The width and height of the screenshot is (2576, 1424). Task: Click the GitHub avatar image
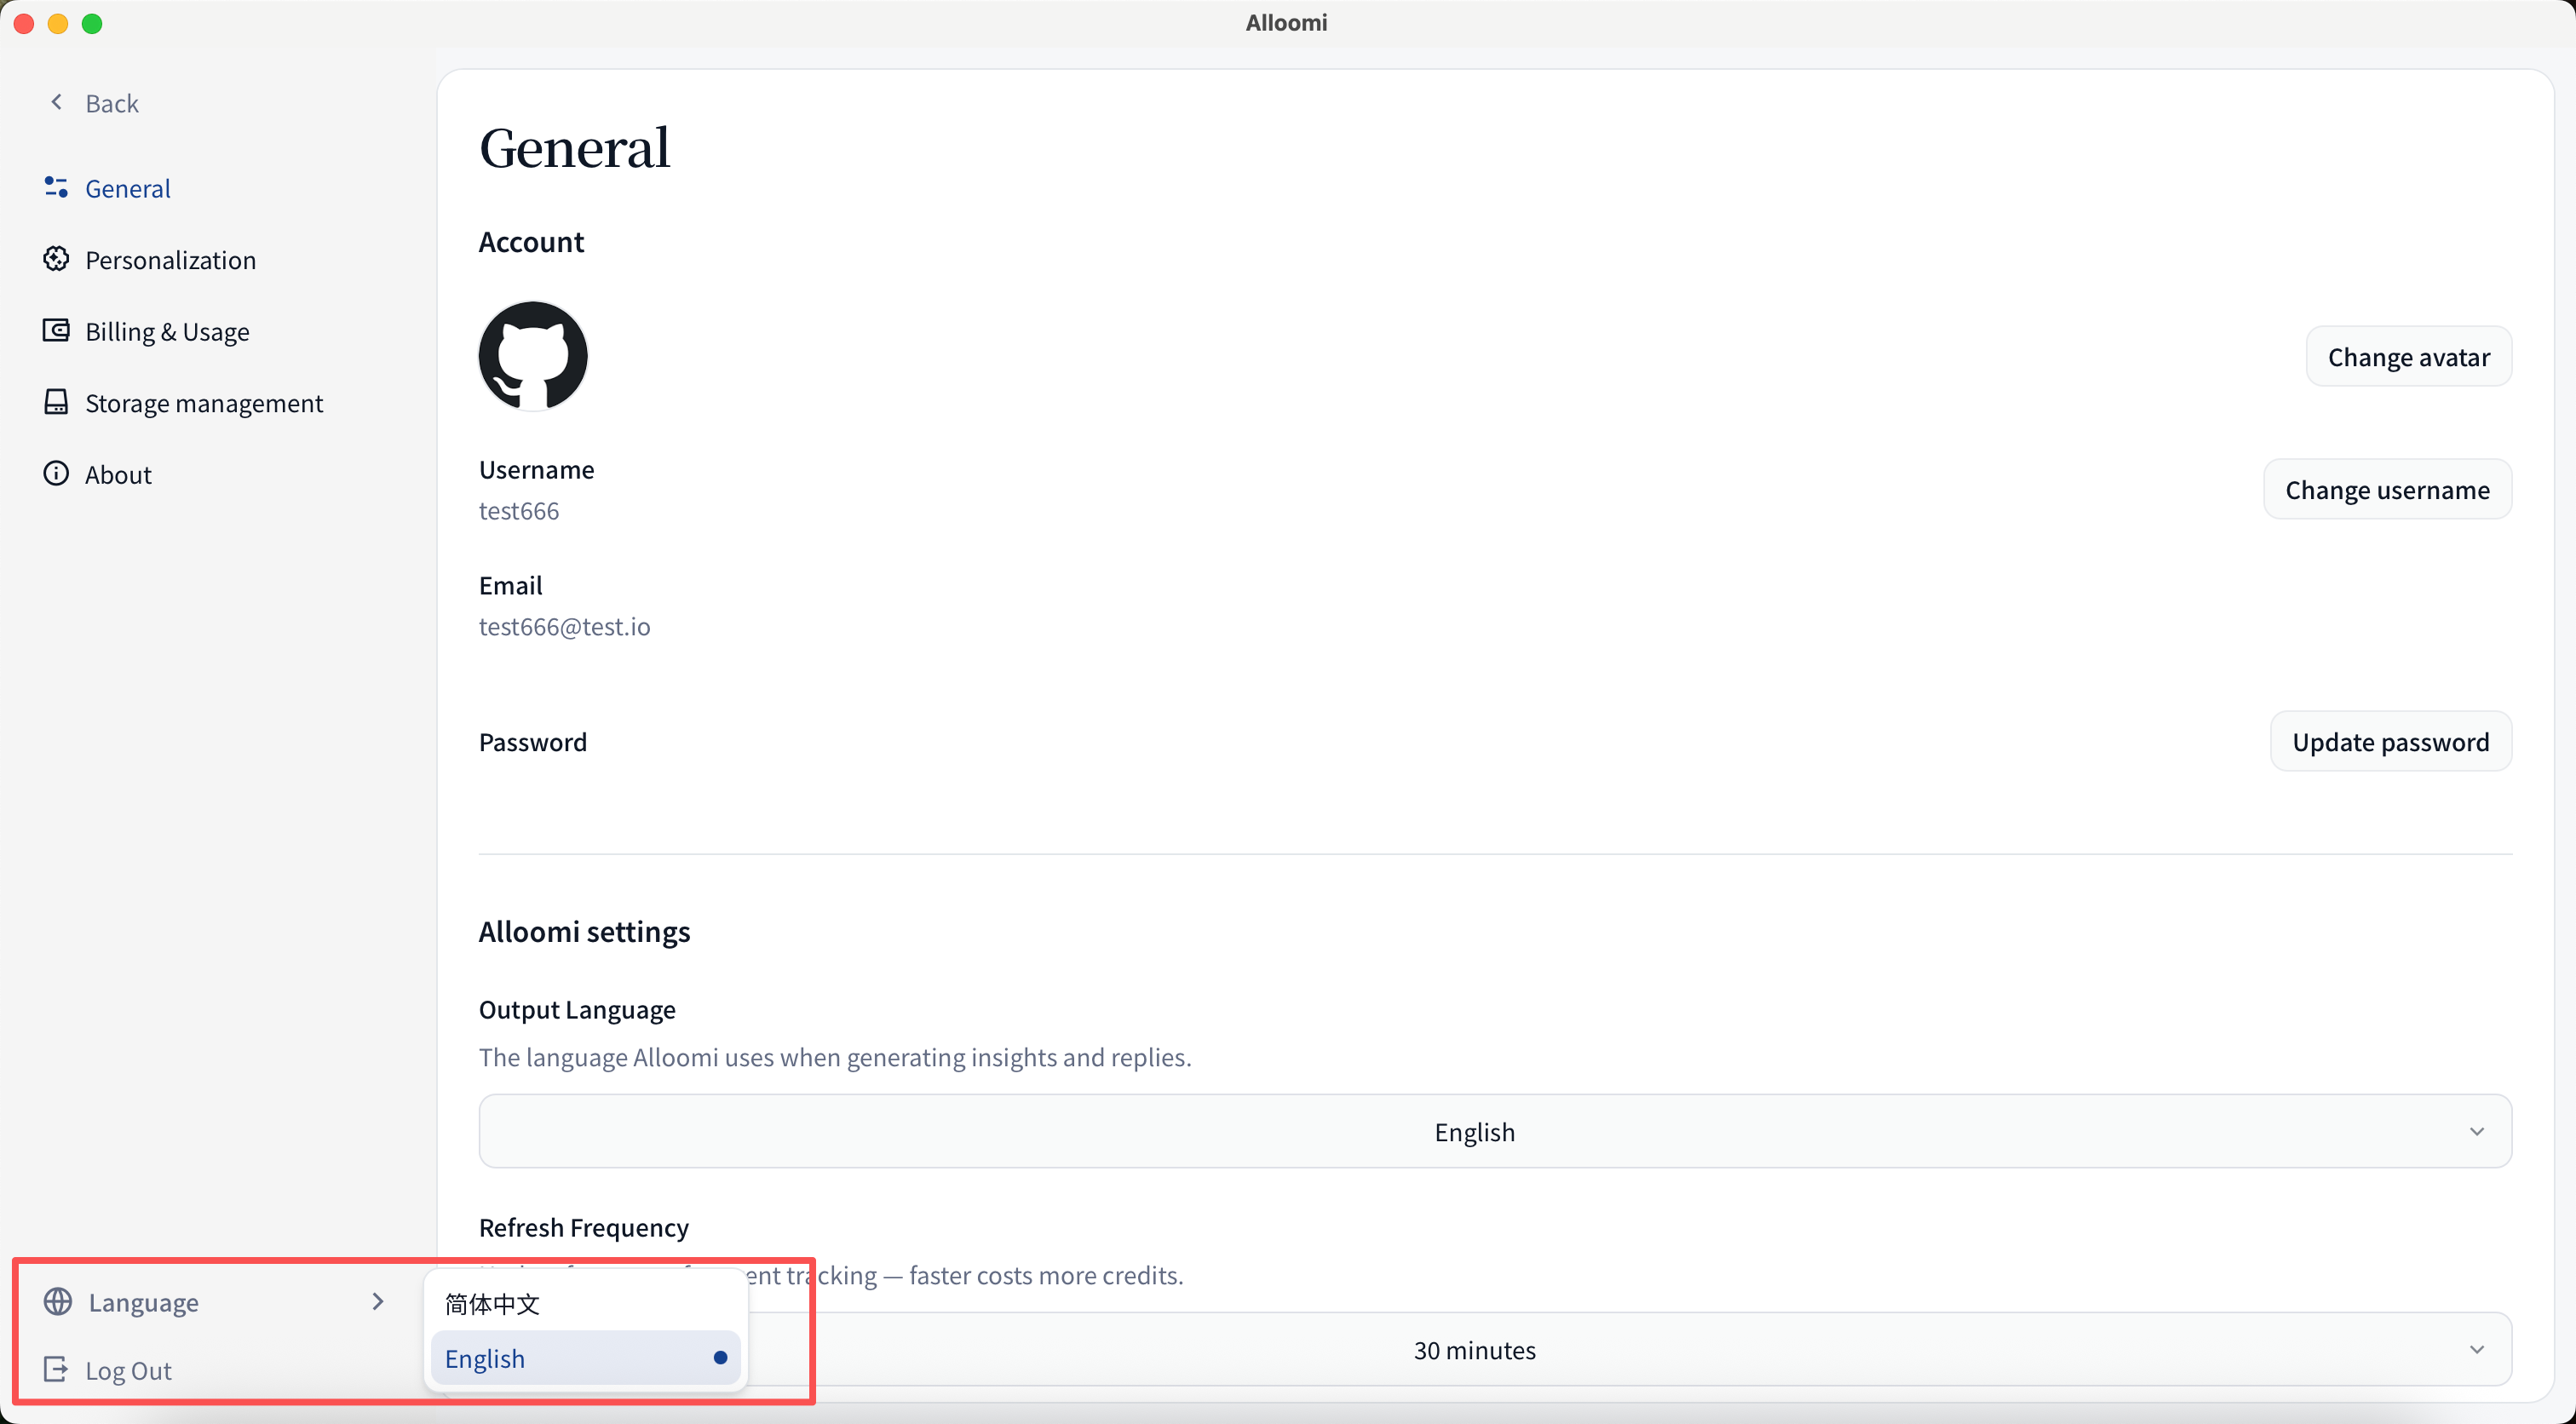click(533, 356)
